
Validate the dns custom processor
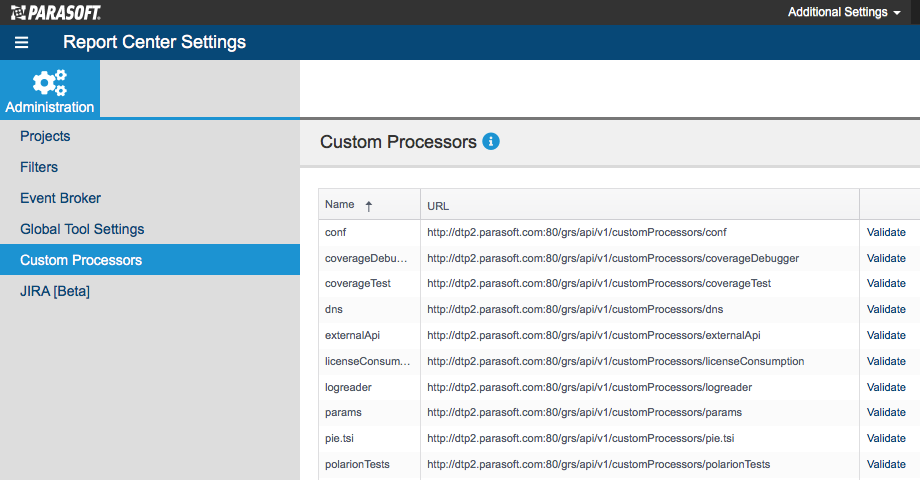tap(886, 309)
